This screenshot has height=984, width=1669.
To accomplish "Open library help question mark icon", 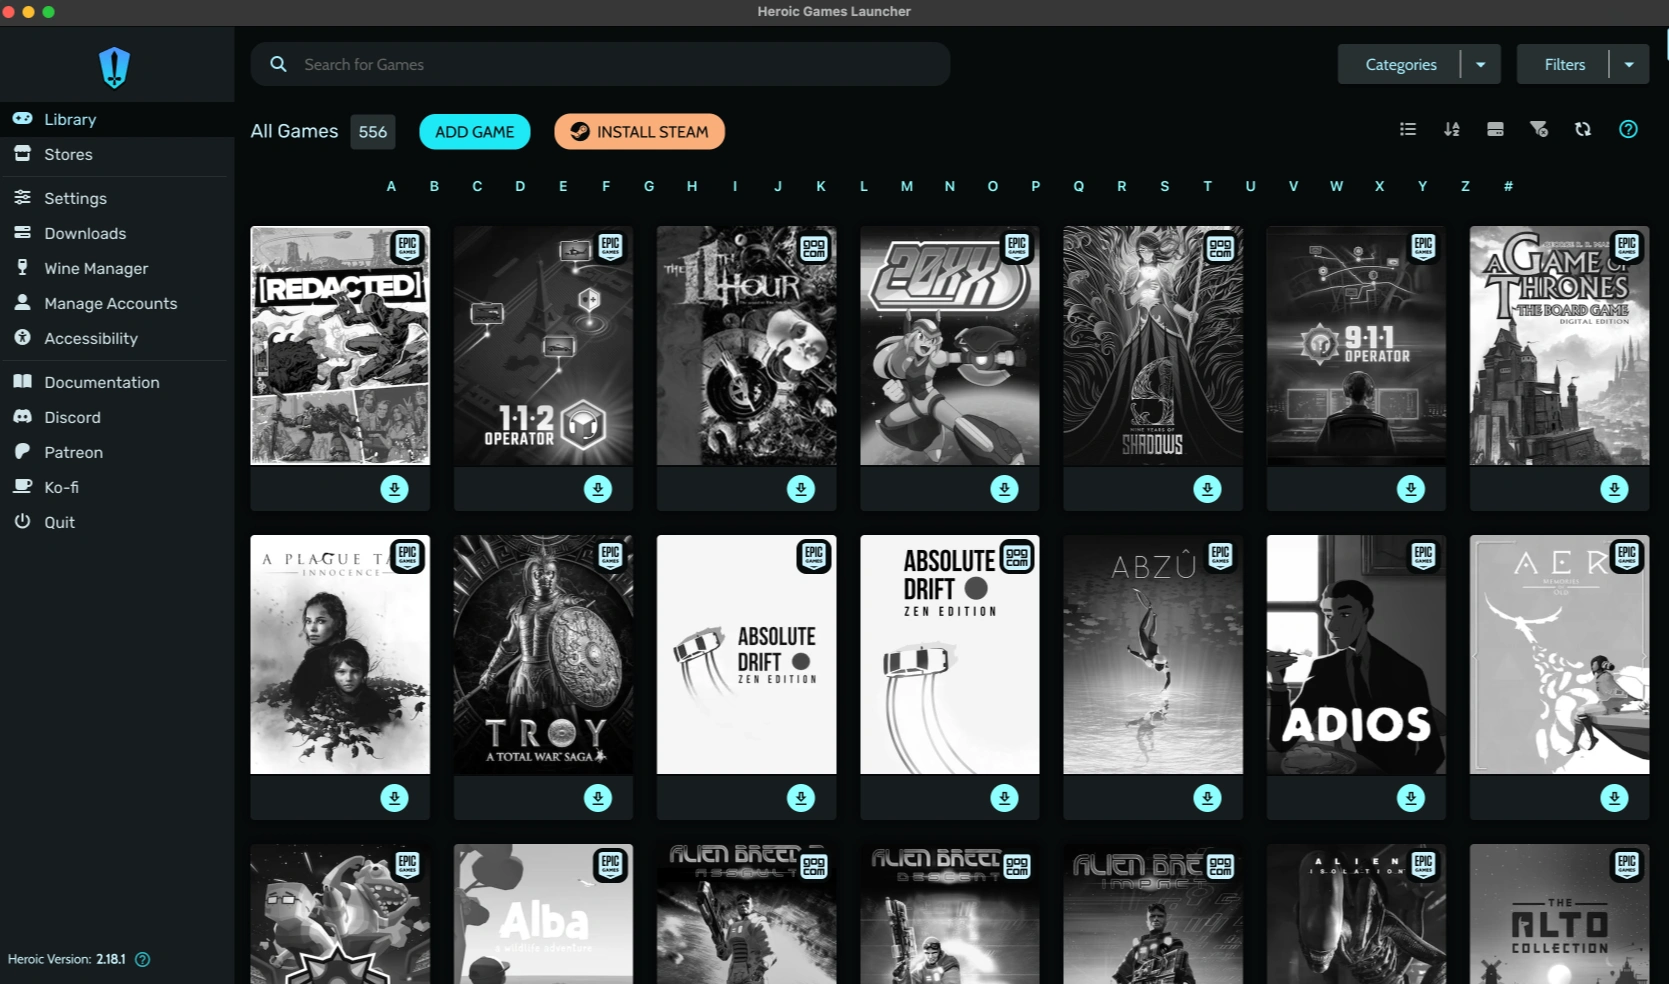I will click(x=1628, y=129).
